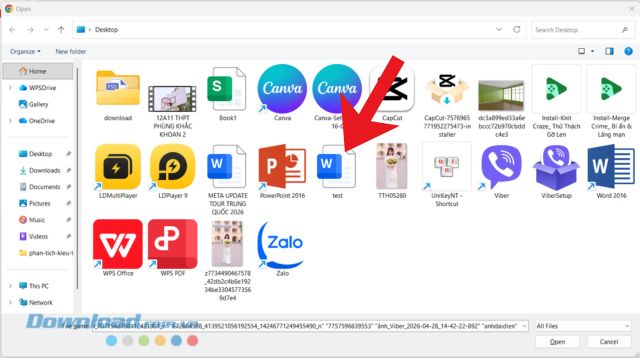Click the Open button

click(557, 342)
